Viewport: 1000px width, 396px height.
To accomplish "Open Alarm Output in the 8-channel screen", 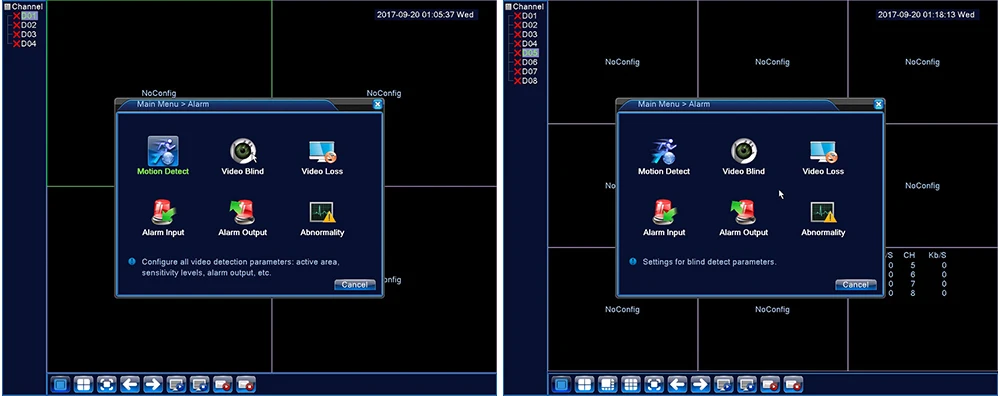I will tap(744, 218).
